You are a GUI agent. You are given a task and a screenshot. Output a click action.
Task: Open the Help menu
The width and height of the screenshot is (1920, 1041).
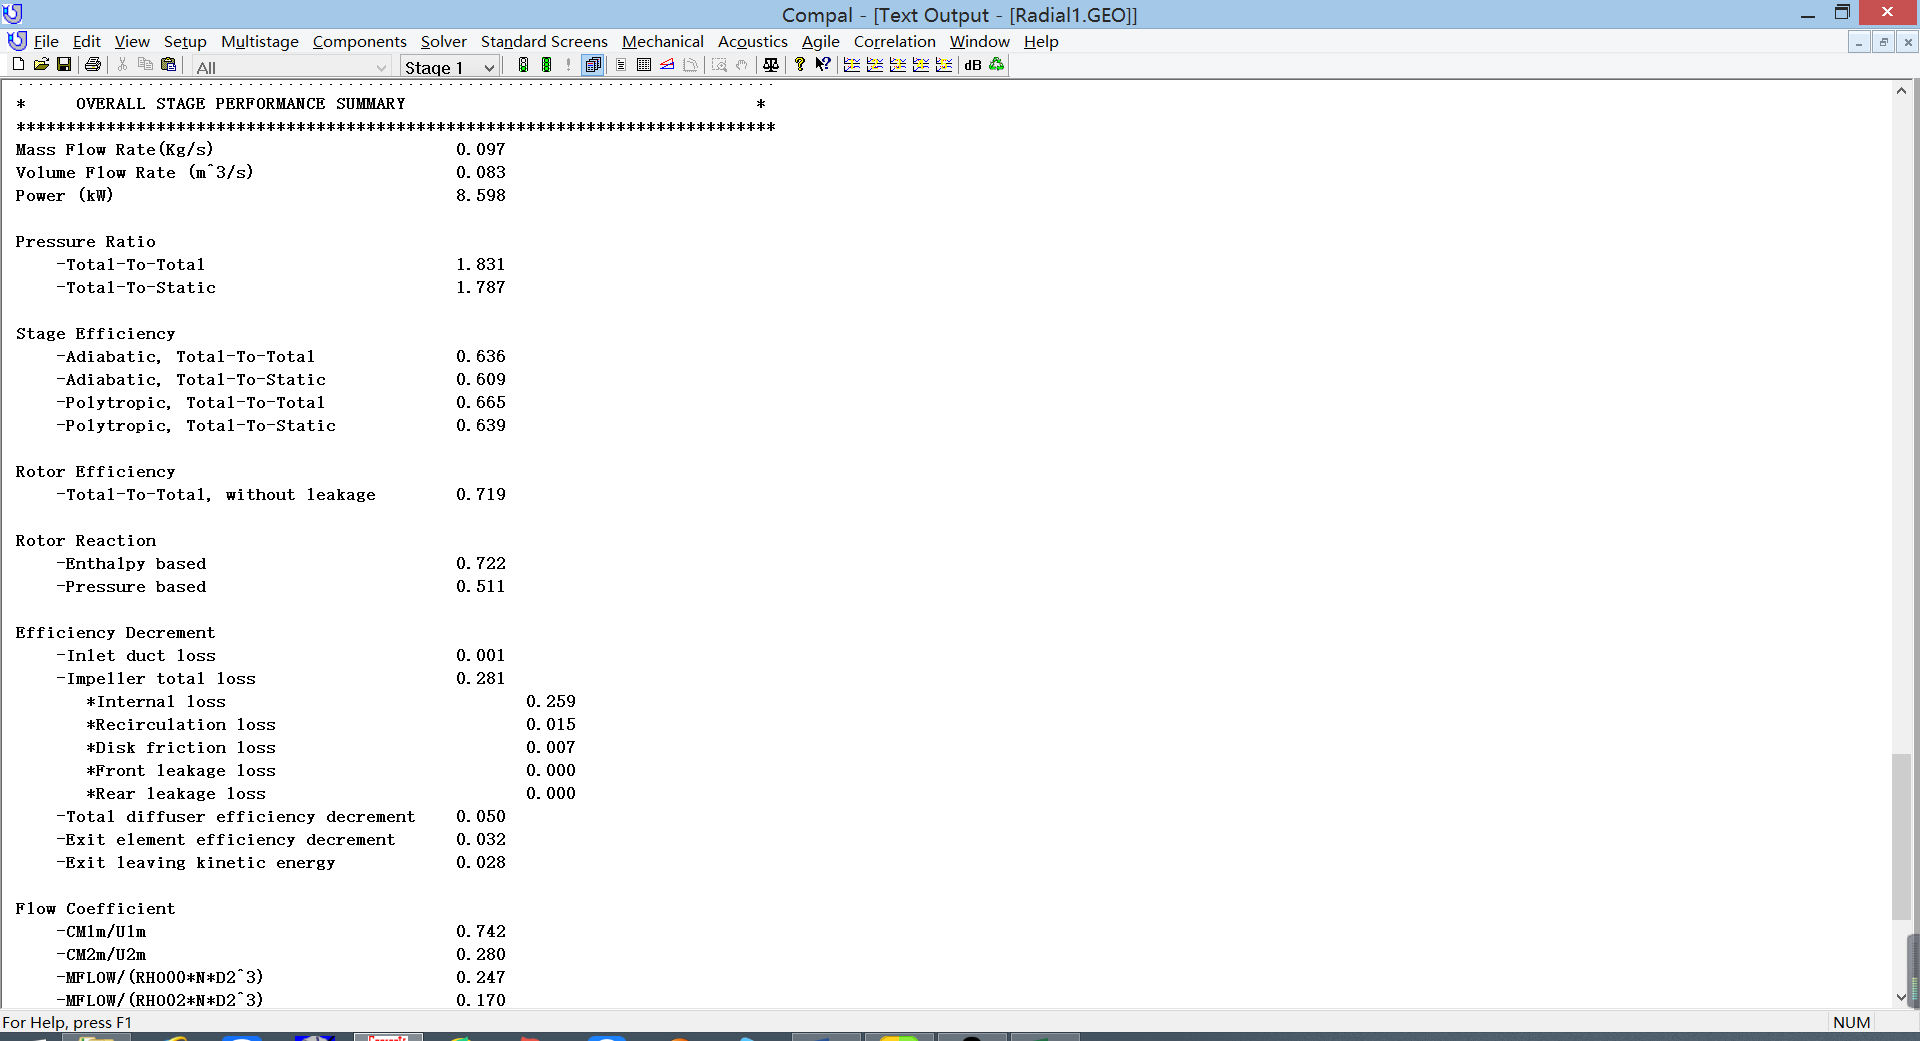pyautogui.click(x=1041, y=41)
